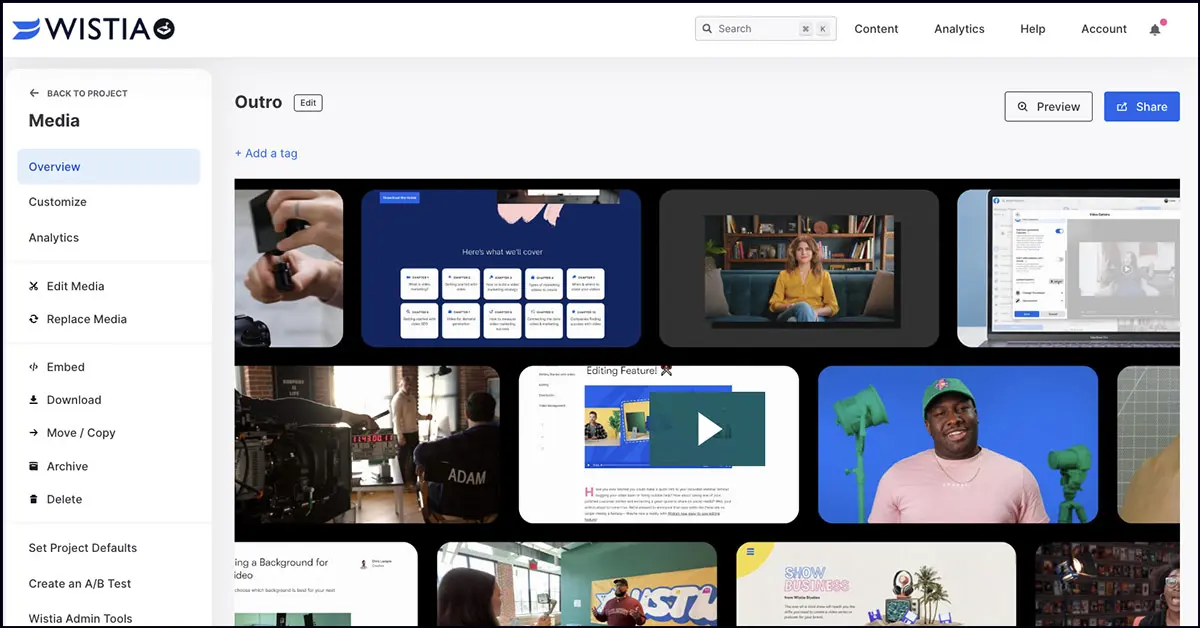This screenshot has height=628, width=1200.
Task: Click the Embed code icon
Action: point(34,367)
